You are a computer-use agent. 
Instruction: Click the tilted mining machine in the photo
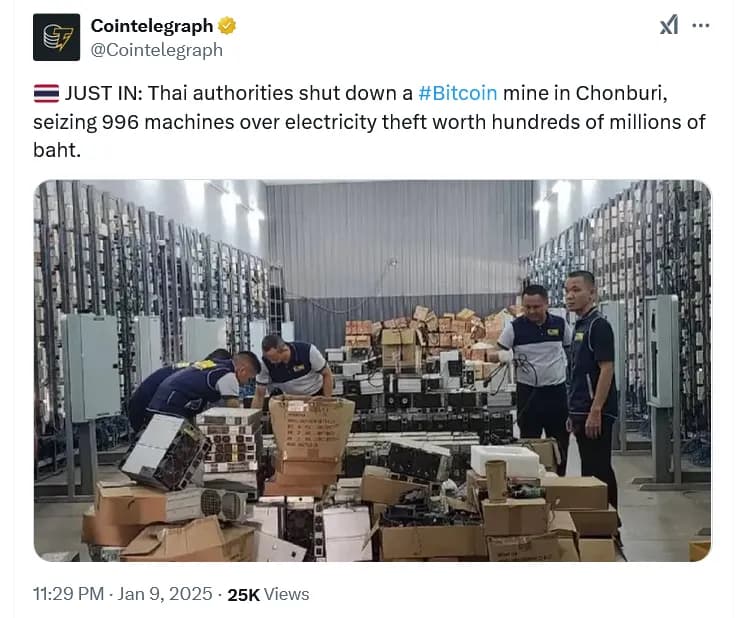166,452
